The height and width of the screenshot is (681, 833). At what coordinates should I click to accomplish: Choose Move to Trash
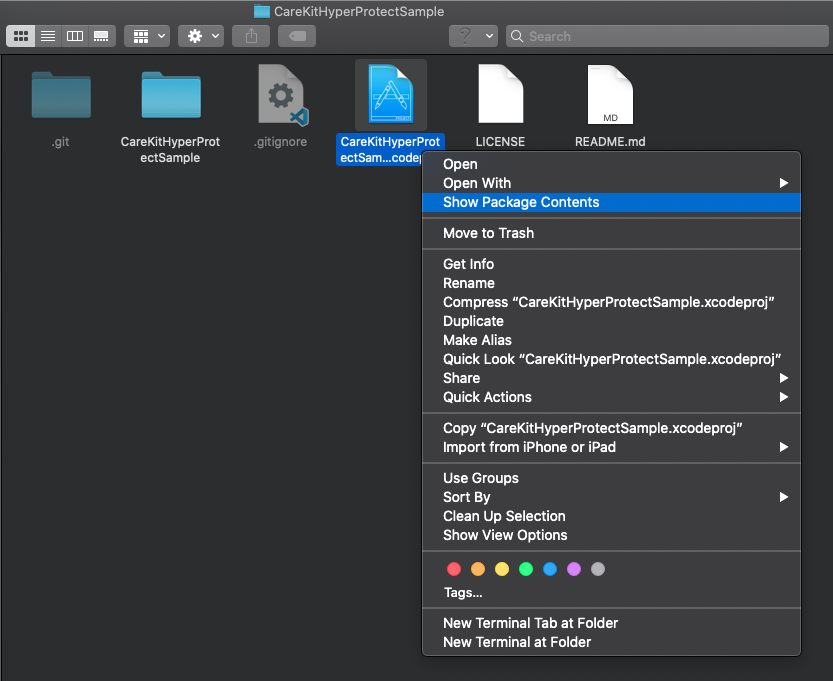(x=611, y=233)
